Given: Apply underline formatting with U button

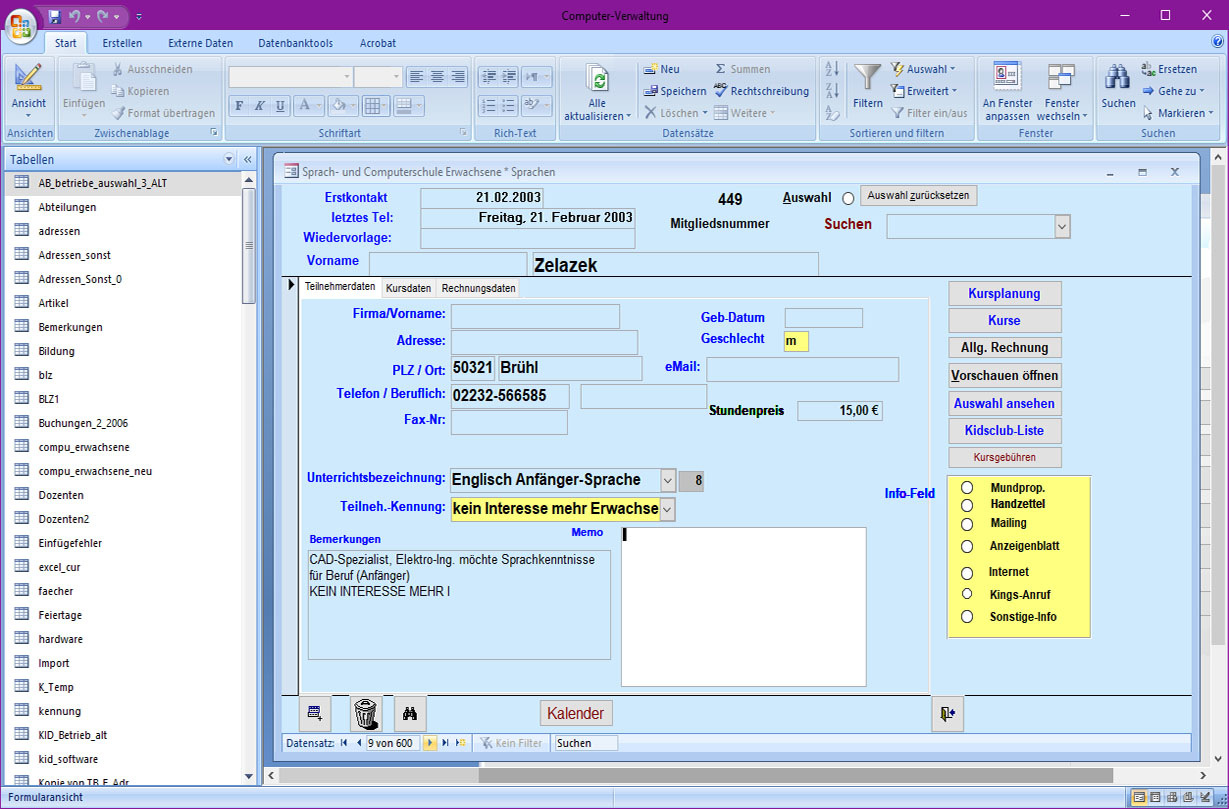Looking at the screenshot, I should tap(280, 106).
